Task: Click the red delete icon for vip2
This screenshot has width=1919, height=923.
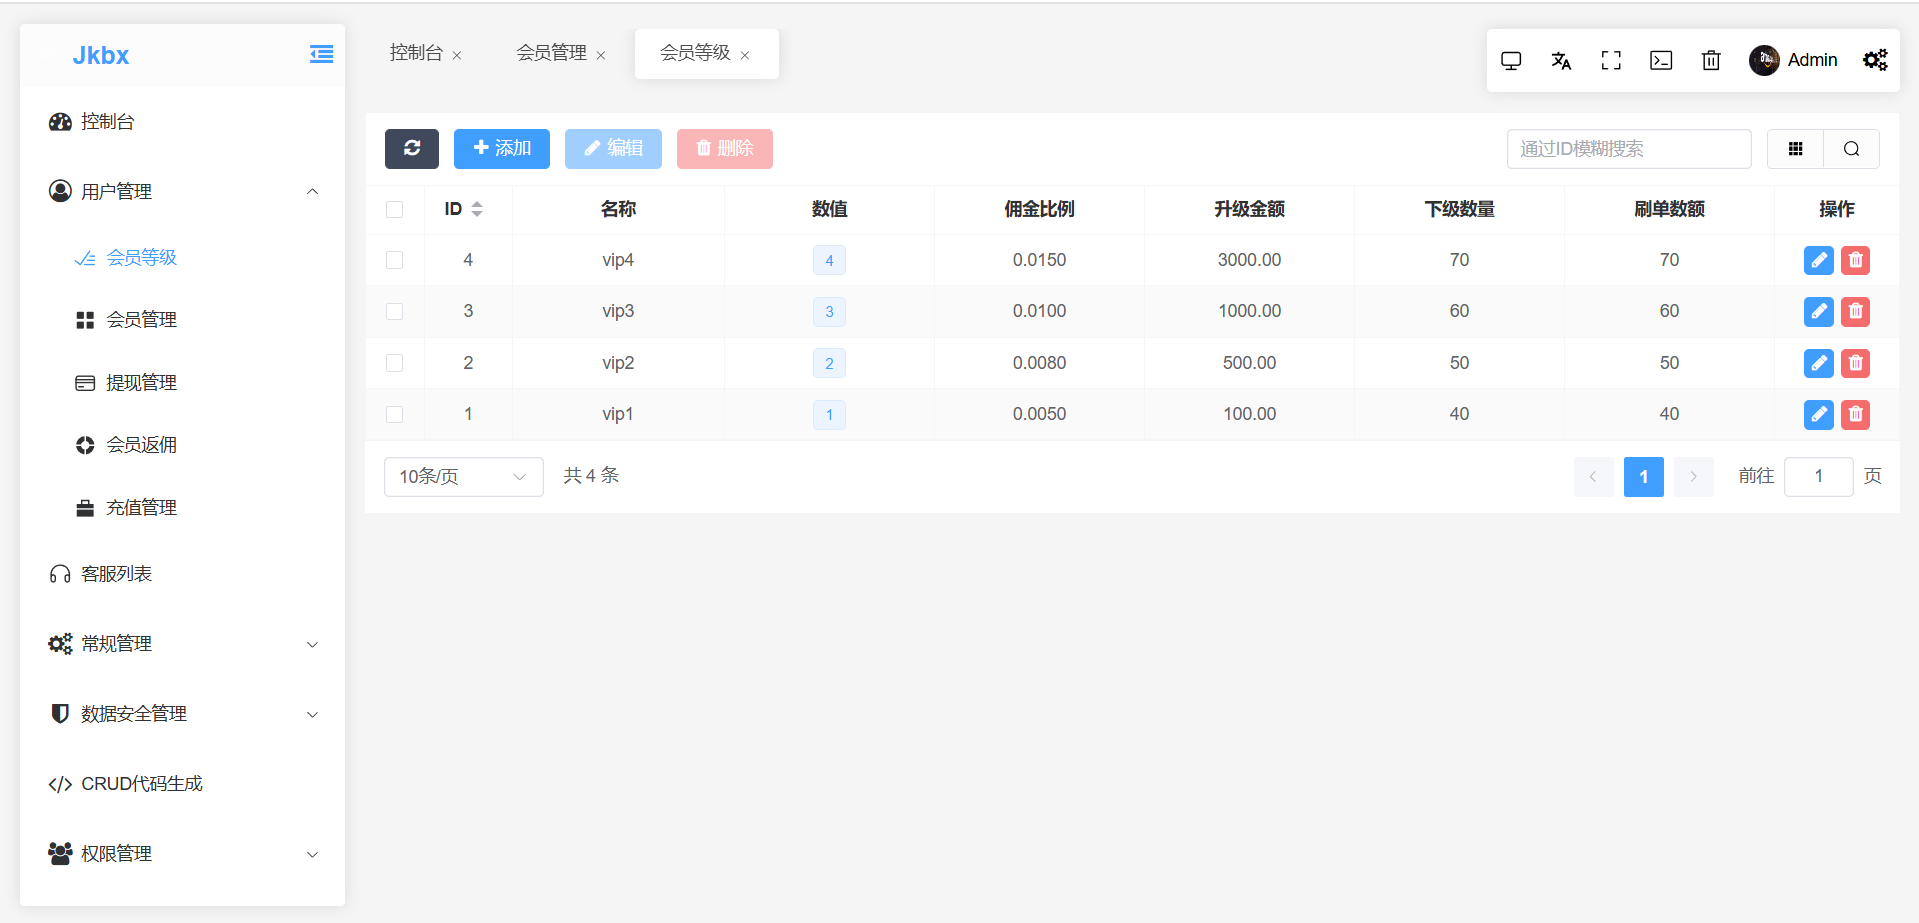Action: [1855, 363]
